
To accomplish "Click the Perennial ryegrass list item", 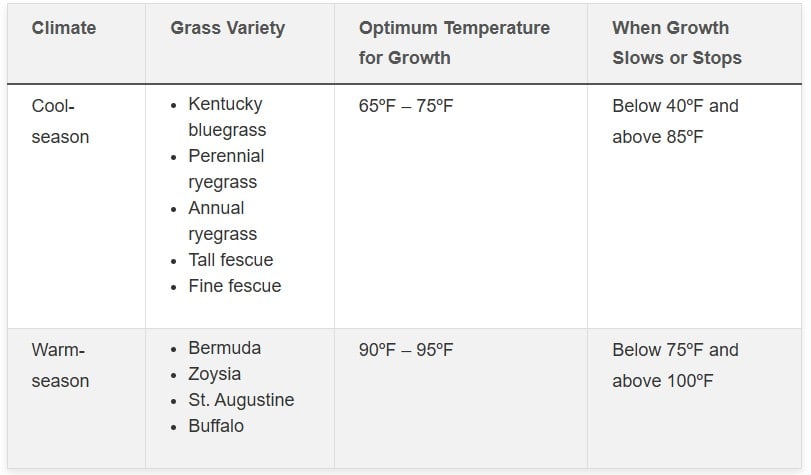I will click(x=226, y=169).
